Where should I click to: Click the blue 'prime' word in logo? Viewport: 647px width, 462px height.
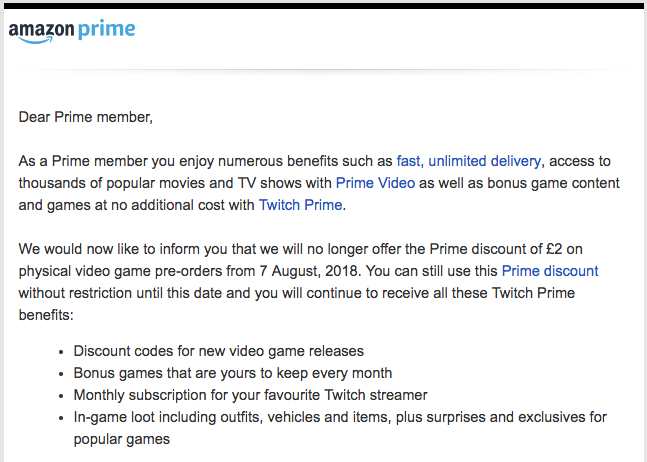click(106, 30)
